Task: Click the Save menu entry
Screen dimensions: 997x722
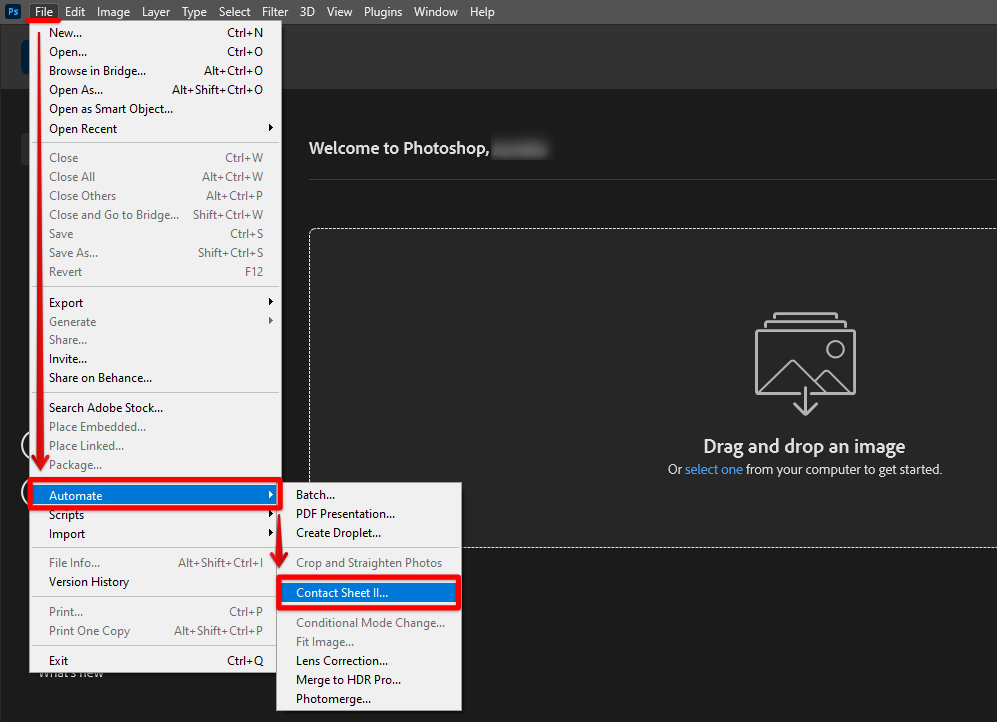Action: pyautogui.click(x=156, y=234)
